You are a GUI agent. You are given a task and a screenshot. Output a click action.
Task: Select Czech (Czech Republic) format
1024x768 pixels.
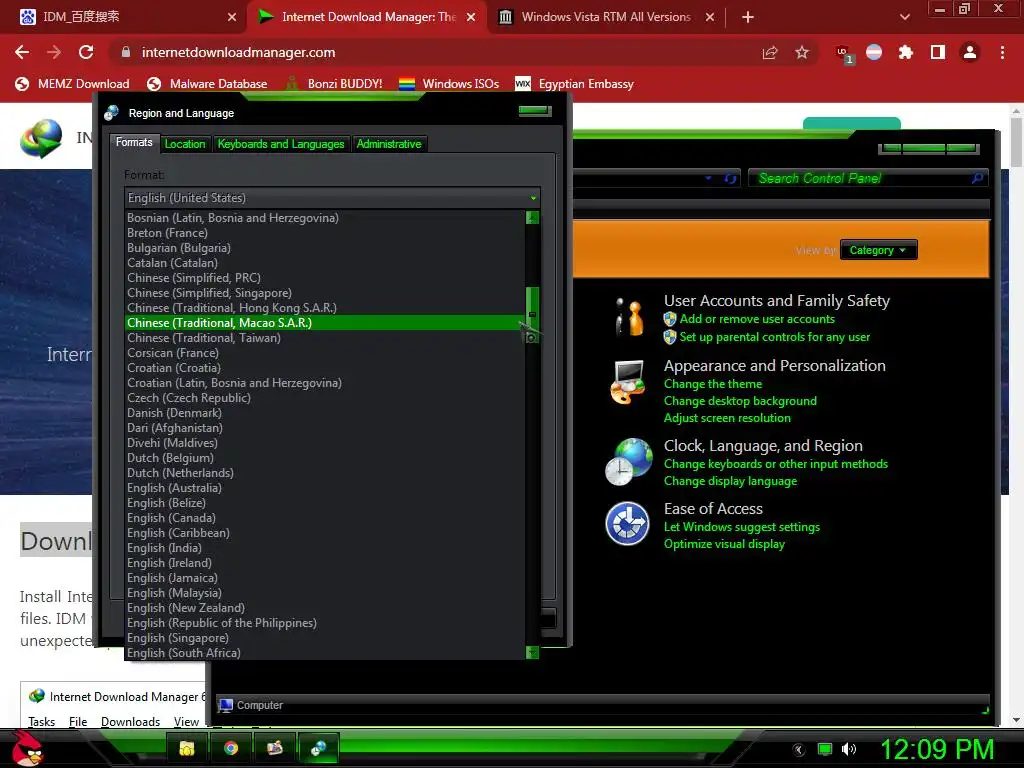[x=325, y=398]
